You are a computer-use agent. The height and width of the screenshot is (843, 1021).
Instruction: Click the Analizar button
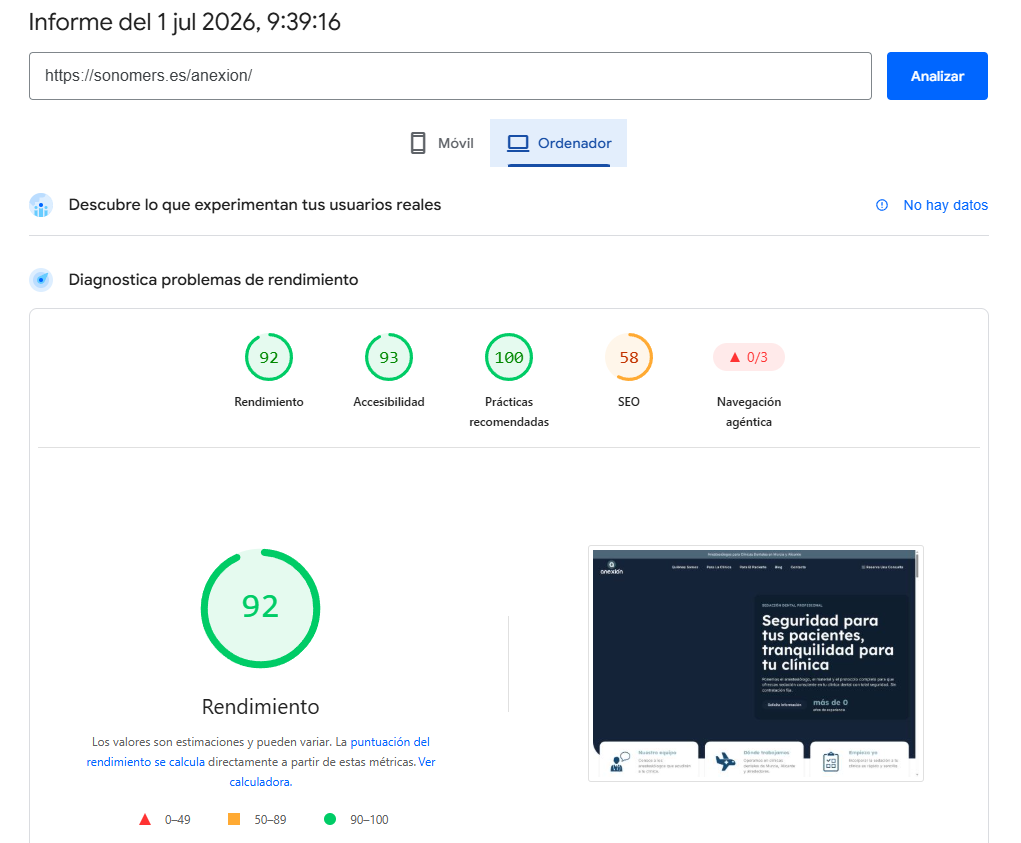click(937, 76)
